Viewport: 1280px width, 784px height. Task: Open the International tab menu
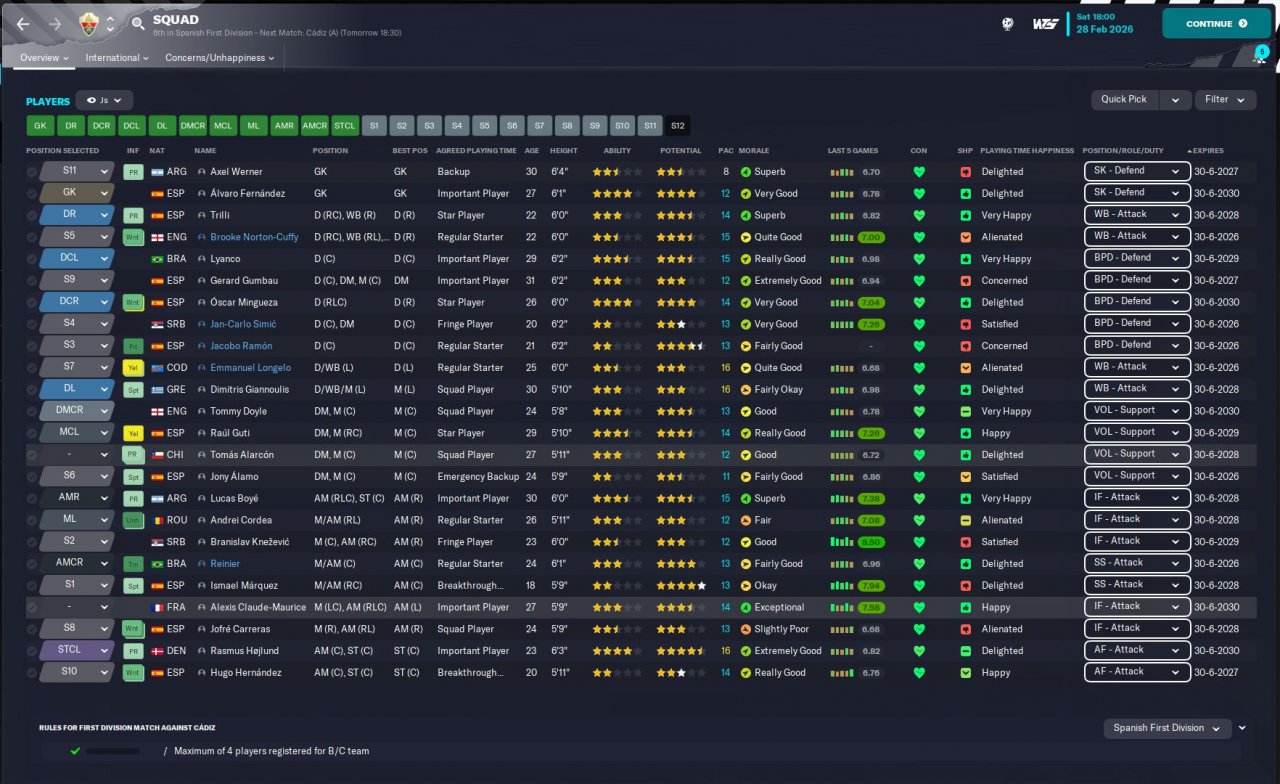pos(116,58)
